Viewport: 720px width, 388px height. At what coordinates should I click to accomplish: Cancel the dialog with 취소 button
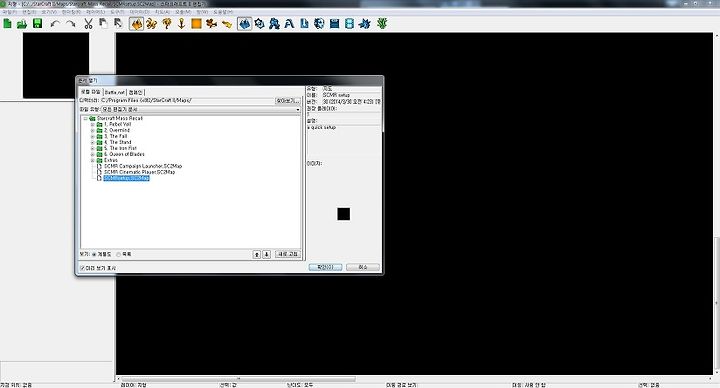click(363, 267)
